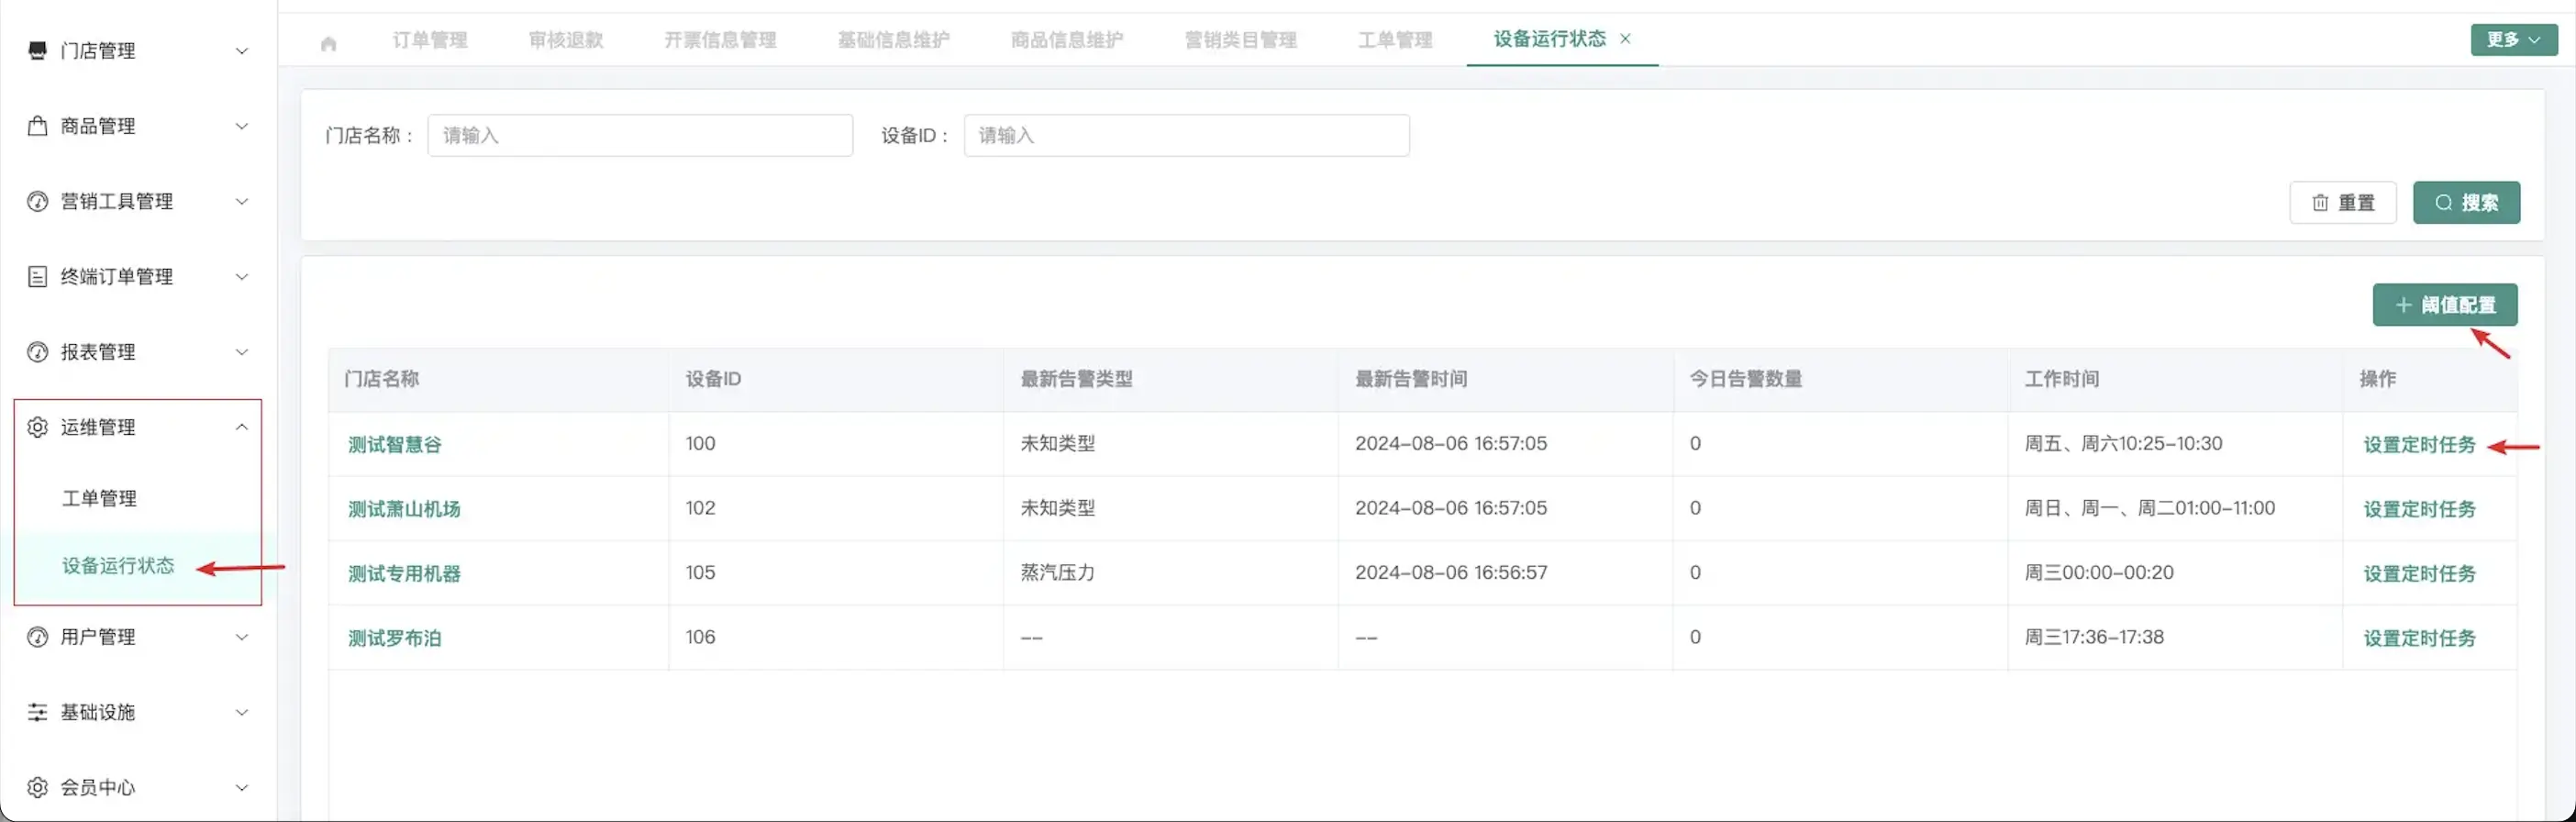
Task: Click the 搜索 search button
Action: (x=2466, y=203)
